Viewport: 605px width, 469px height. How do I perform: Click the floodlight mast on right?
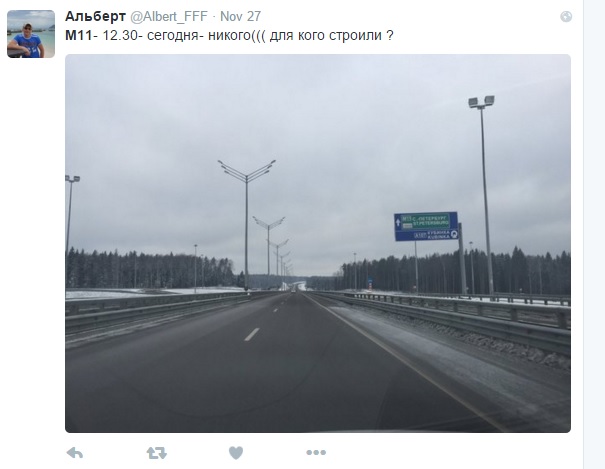click(483, 193)
